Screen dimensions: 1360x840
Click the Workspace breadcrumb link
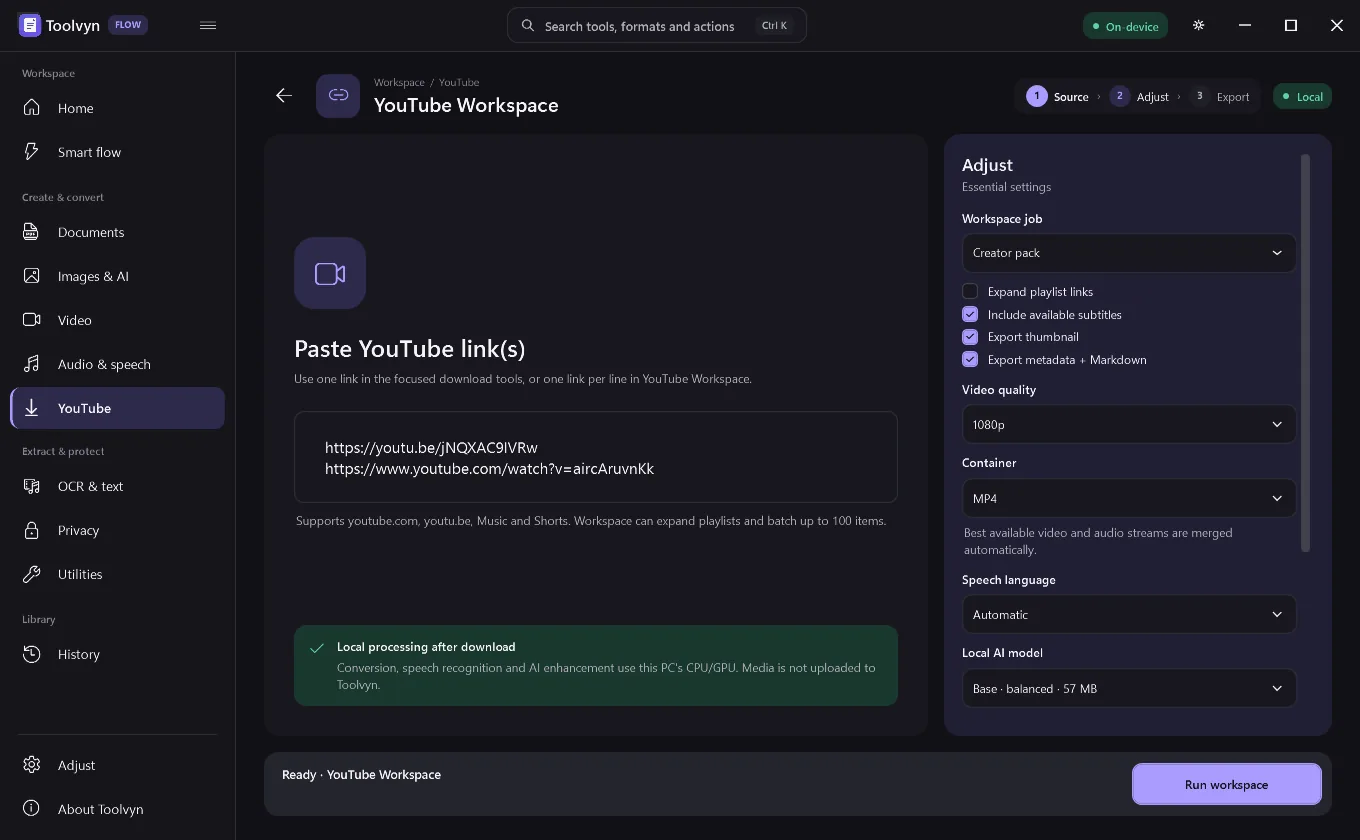coord(399,82)
